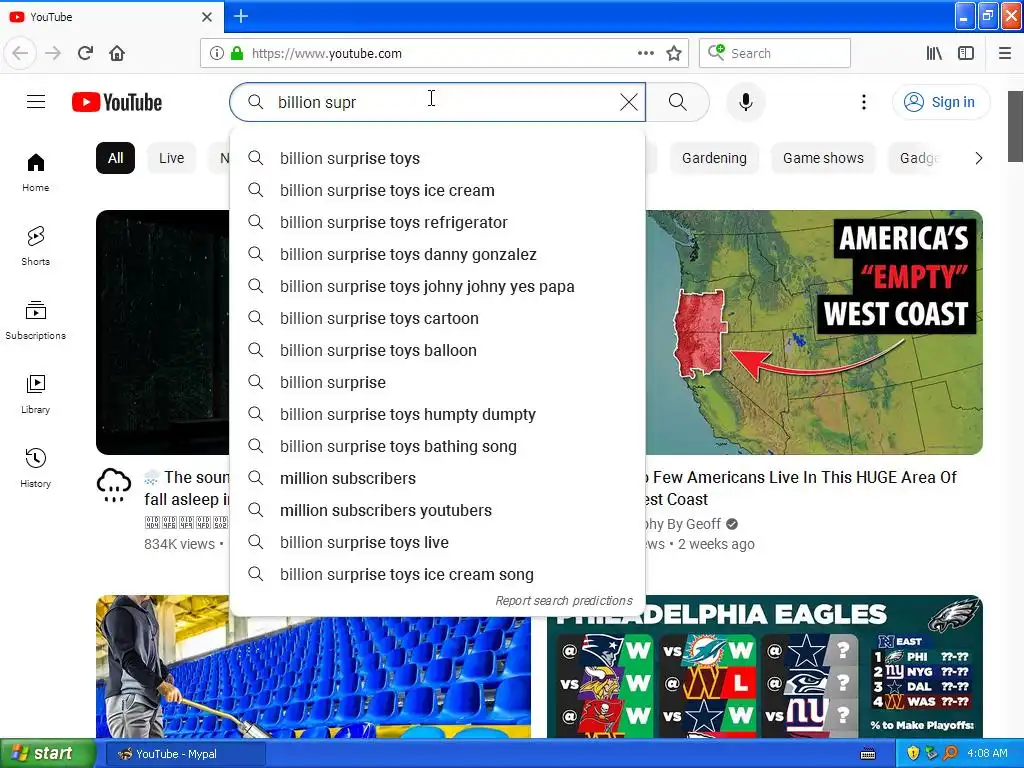The width and height of the screenshot is (1024, 768).
Task: Show more filter chips with right chevron
Action: click(978, 158)
